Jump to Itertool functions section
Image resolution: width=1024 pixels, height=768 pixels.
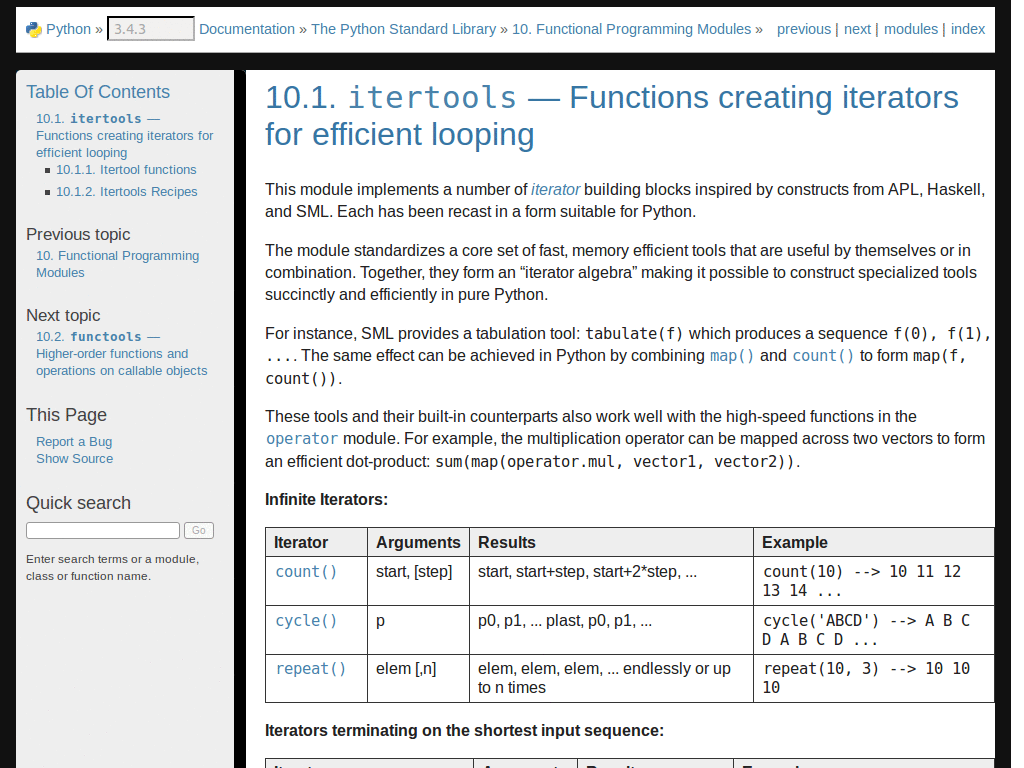126,170
